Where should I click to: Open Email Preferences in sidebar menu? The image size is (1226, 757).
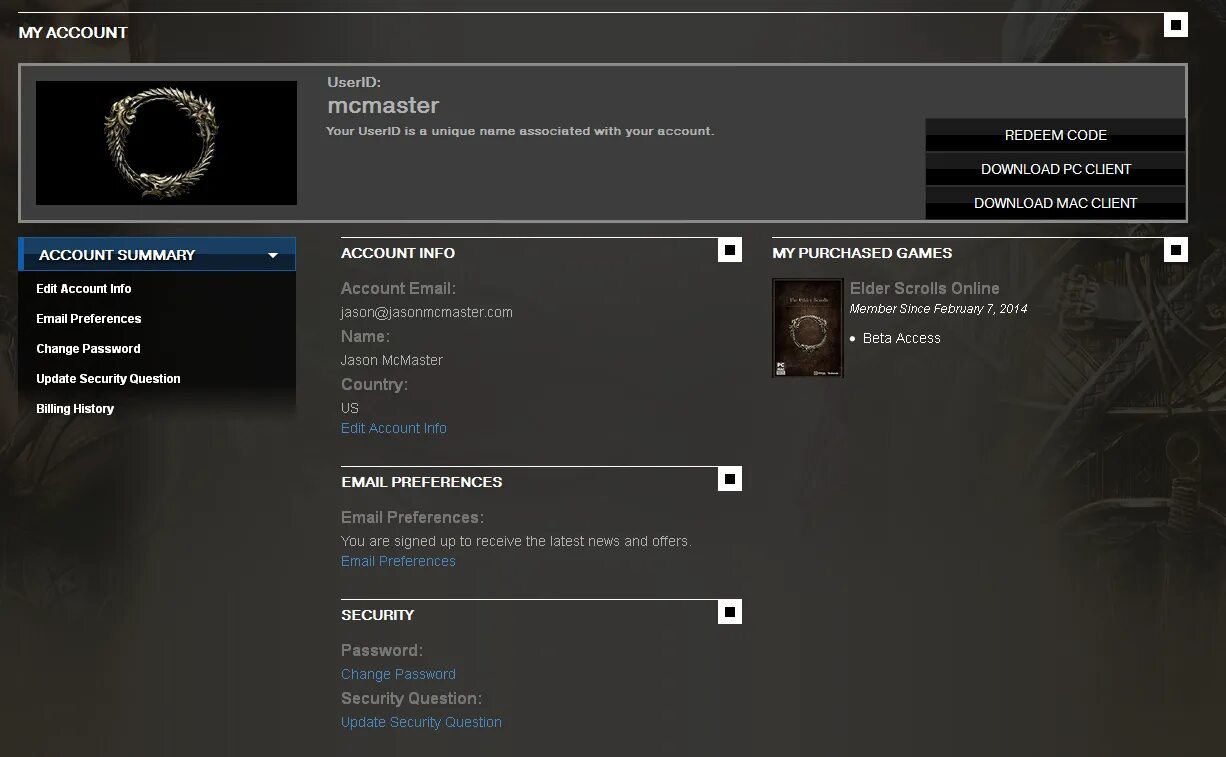coord(89,319)
